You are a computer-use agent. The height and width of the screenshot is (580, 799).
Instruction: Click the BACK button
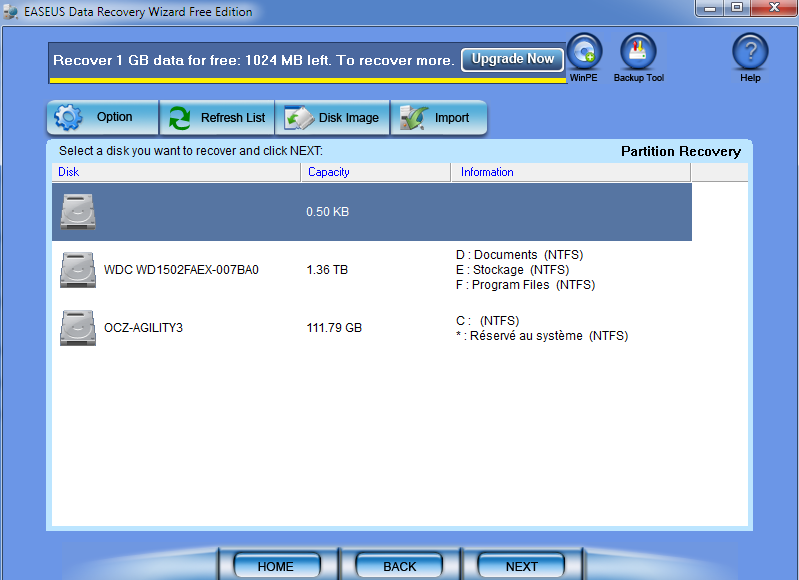399,566
